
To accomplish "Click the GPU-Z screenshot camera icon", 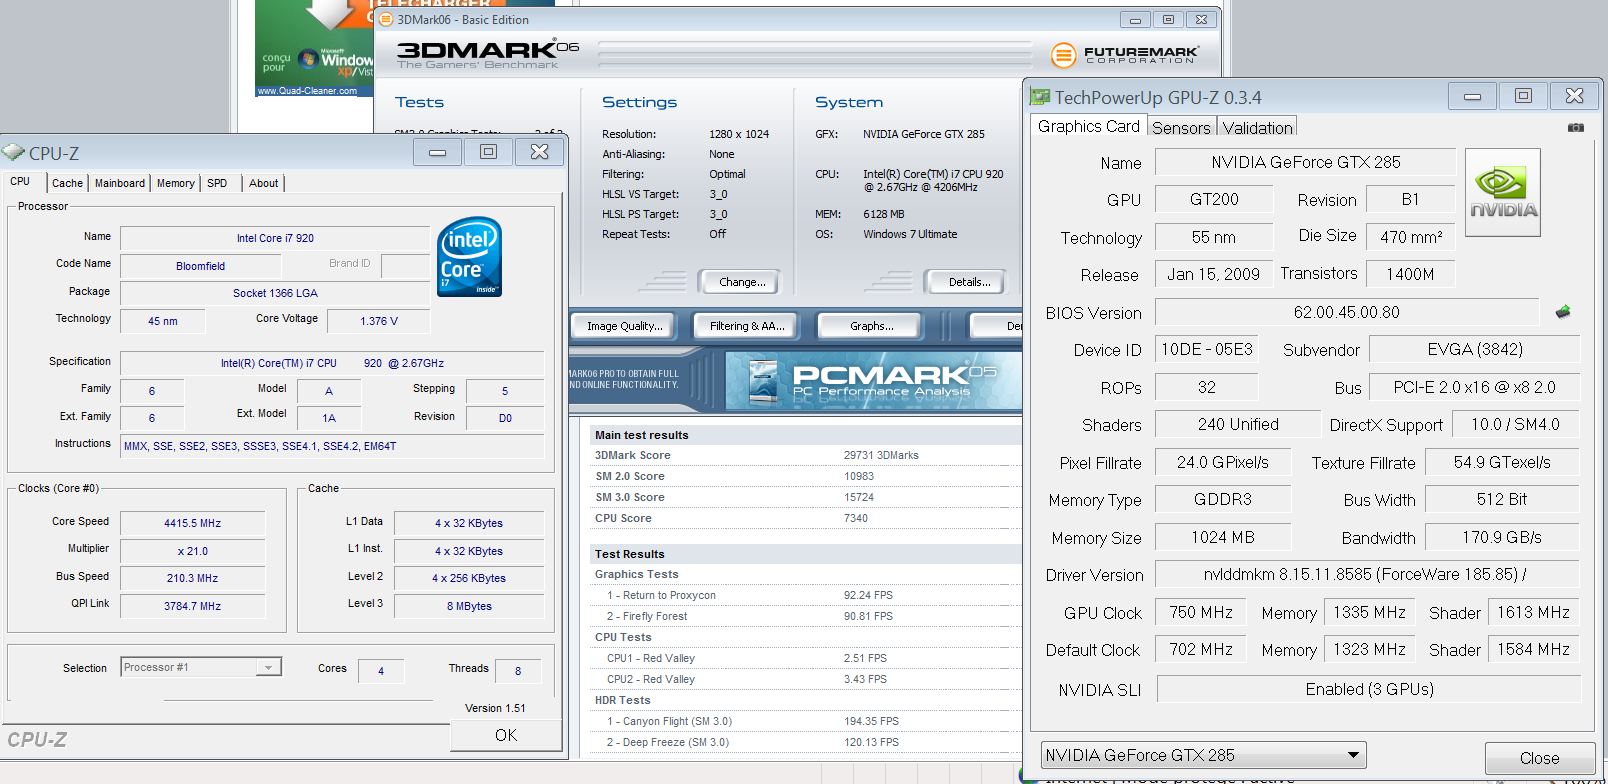I will click(1576, 127).
